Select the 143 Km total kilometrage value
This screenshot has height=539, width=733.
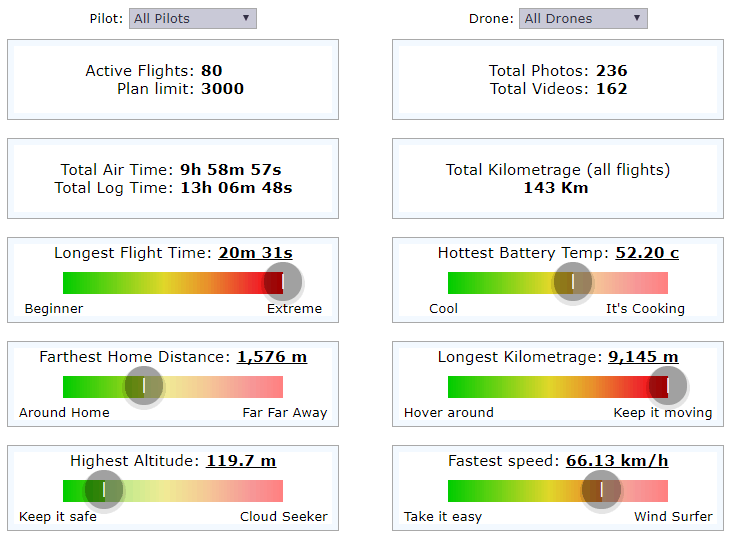pyautogui.click(x=556, y=188)
